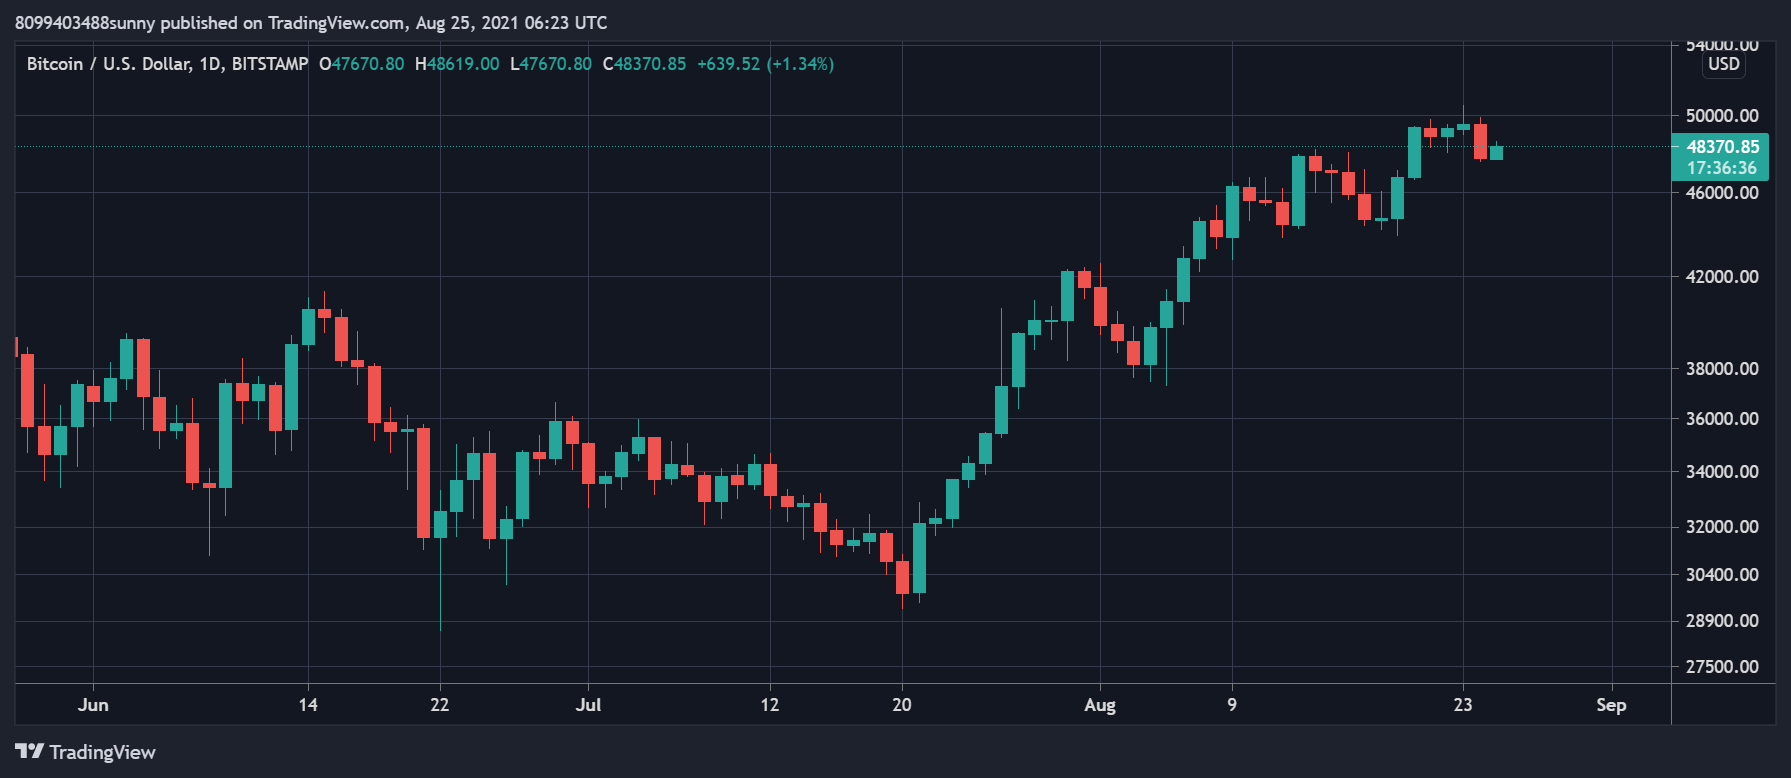Click the 22 date axis label
The width and height of the screenshot is (1791, 778).
(440, 705)
